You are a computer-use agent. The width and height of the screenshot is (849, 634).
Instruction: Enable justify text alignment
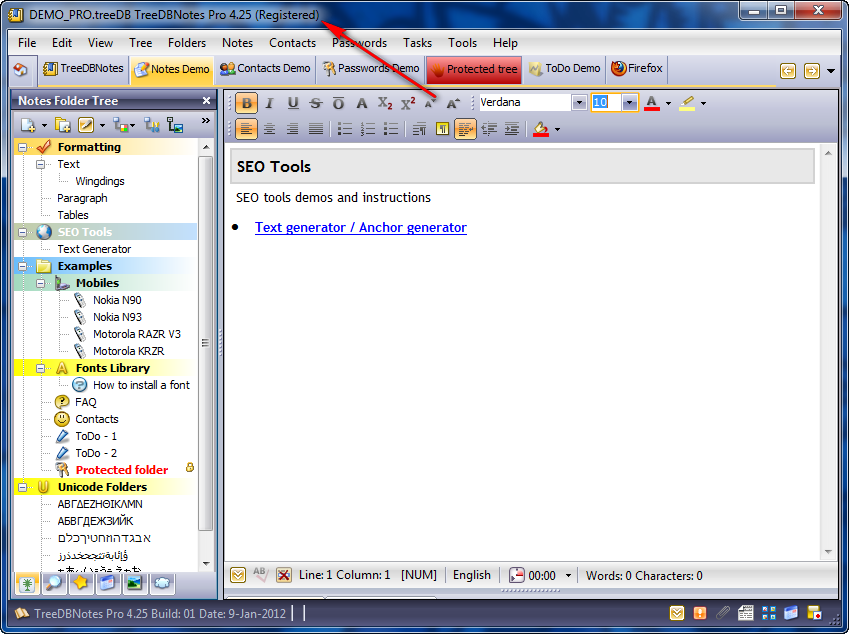[316, 129]
